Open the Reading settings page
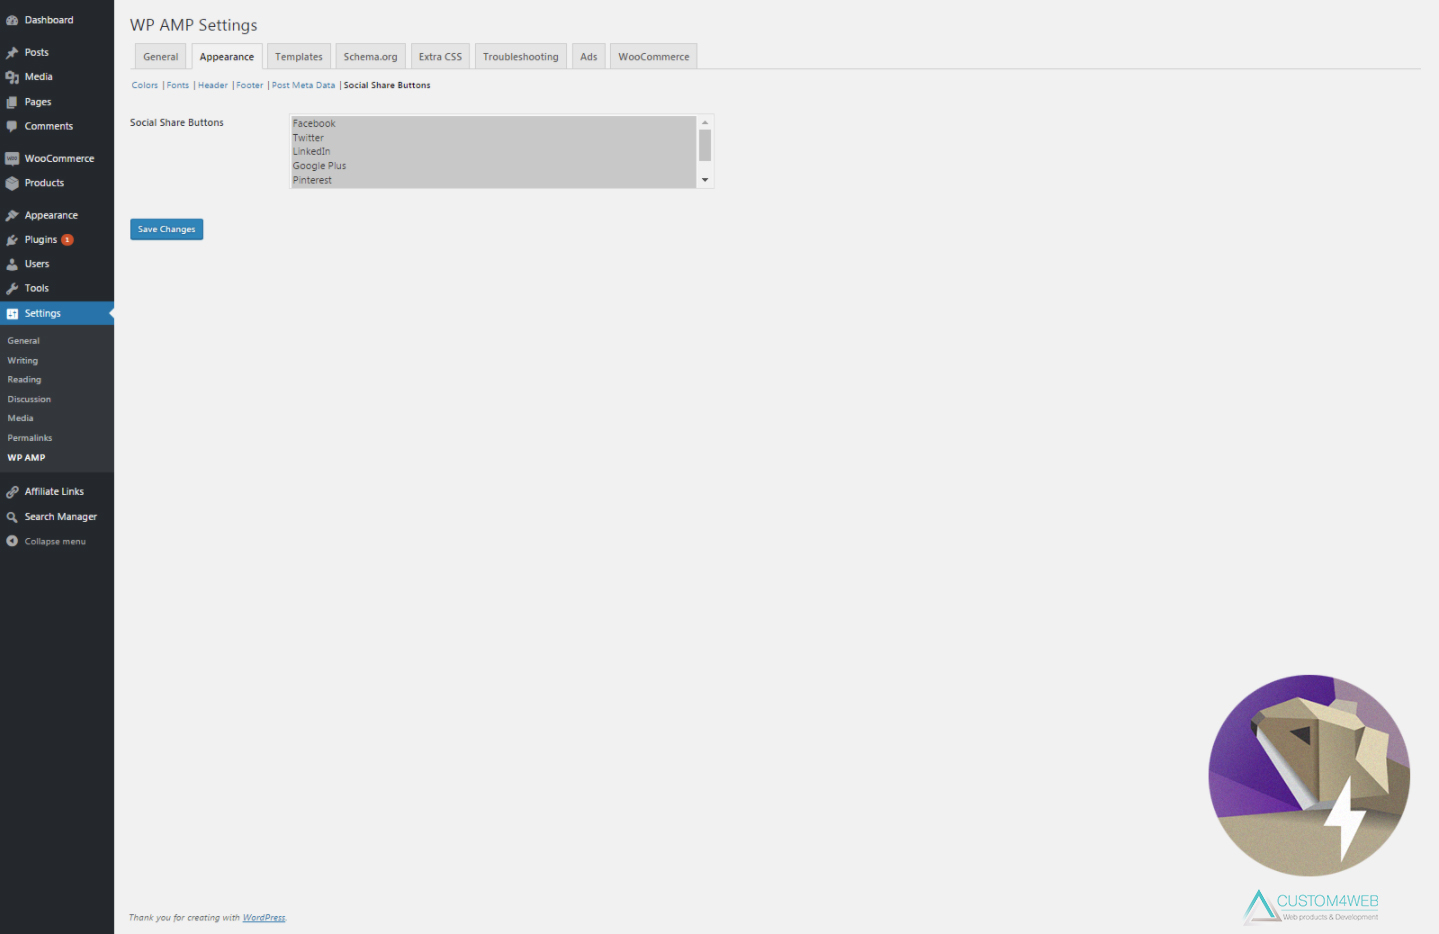Screen dimensions: 1439x934 click(25, 380)
